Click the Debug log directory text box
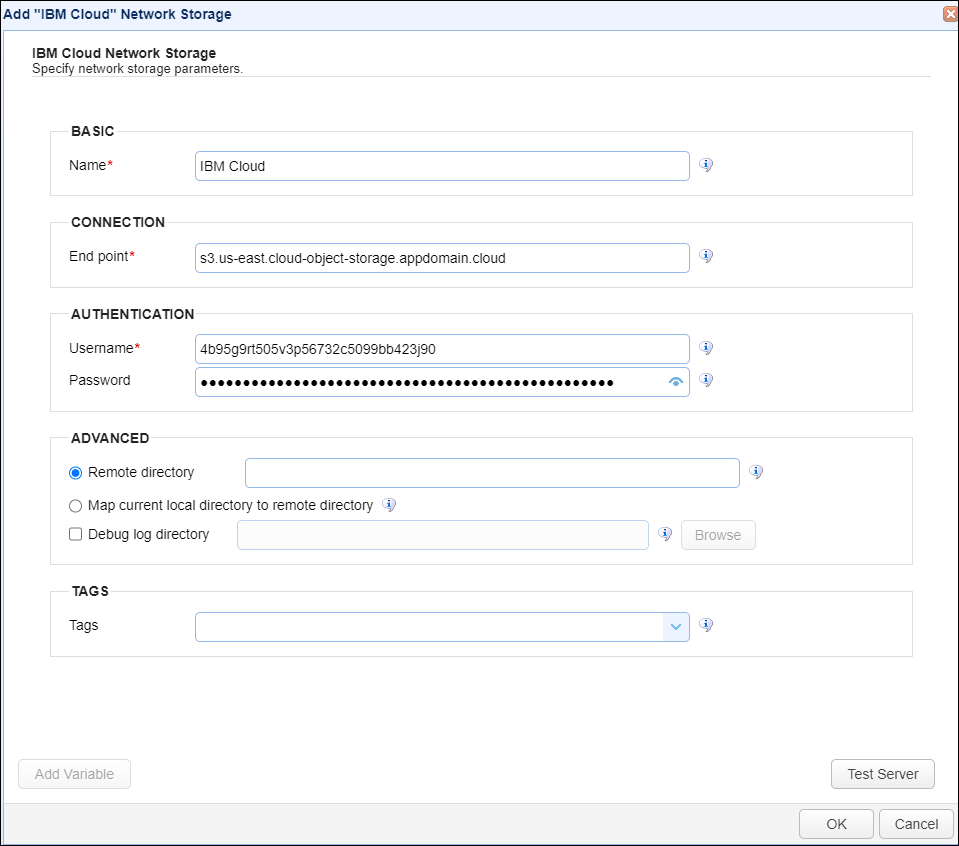The width and height of the screenshot is (959, 846). tap(443, 535)
